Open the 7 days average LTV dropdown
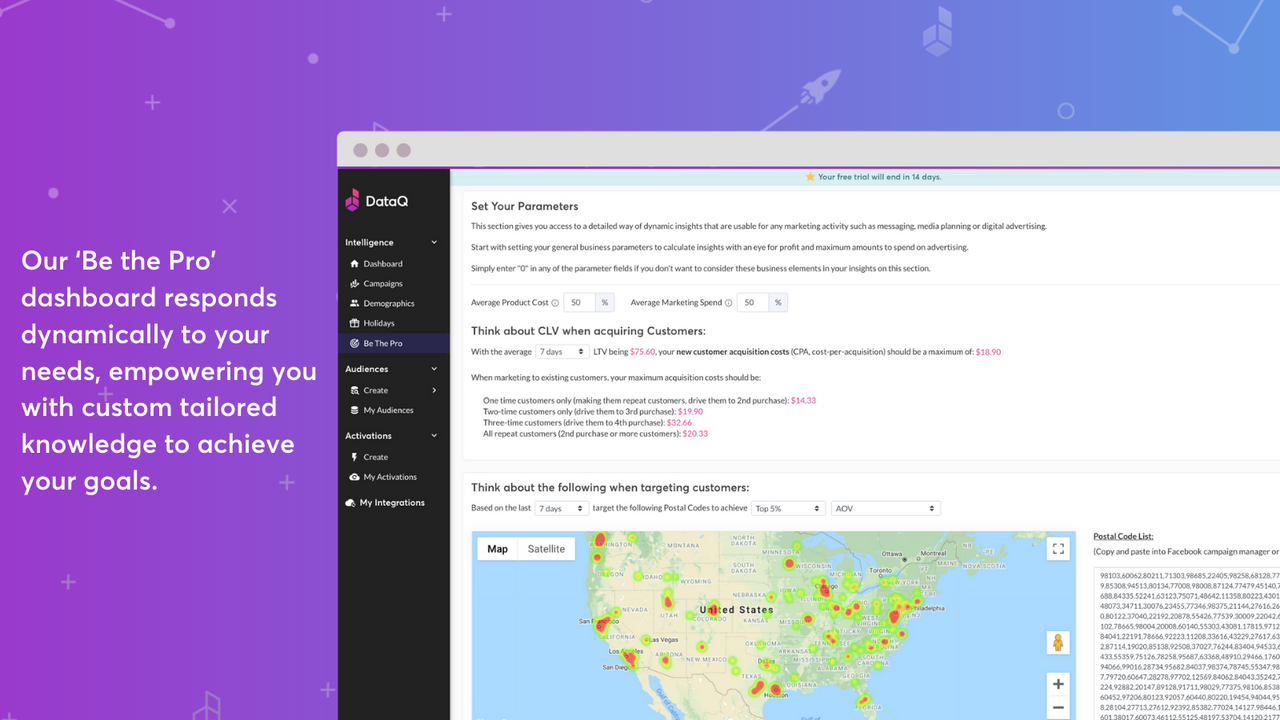The width and height of the screenshot is (1280, 720). click(561, 351)
